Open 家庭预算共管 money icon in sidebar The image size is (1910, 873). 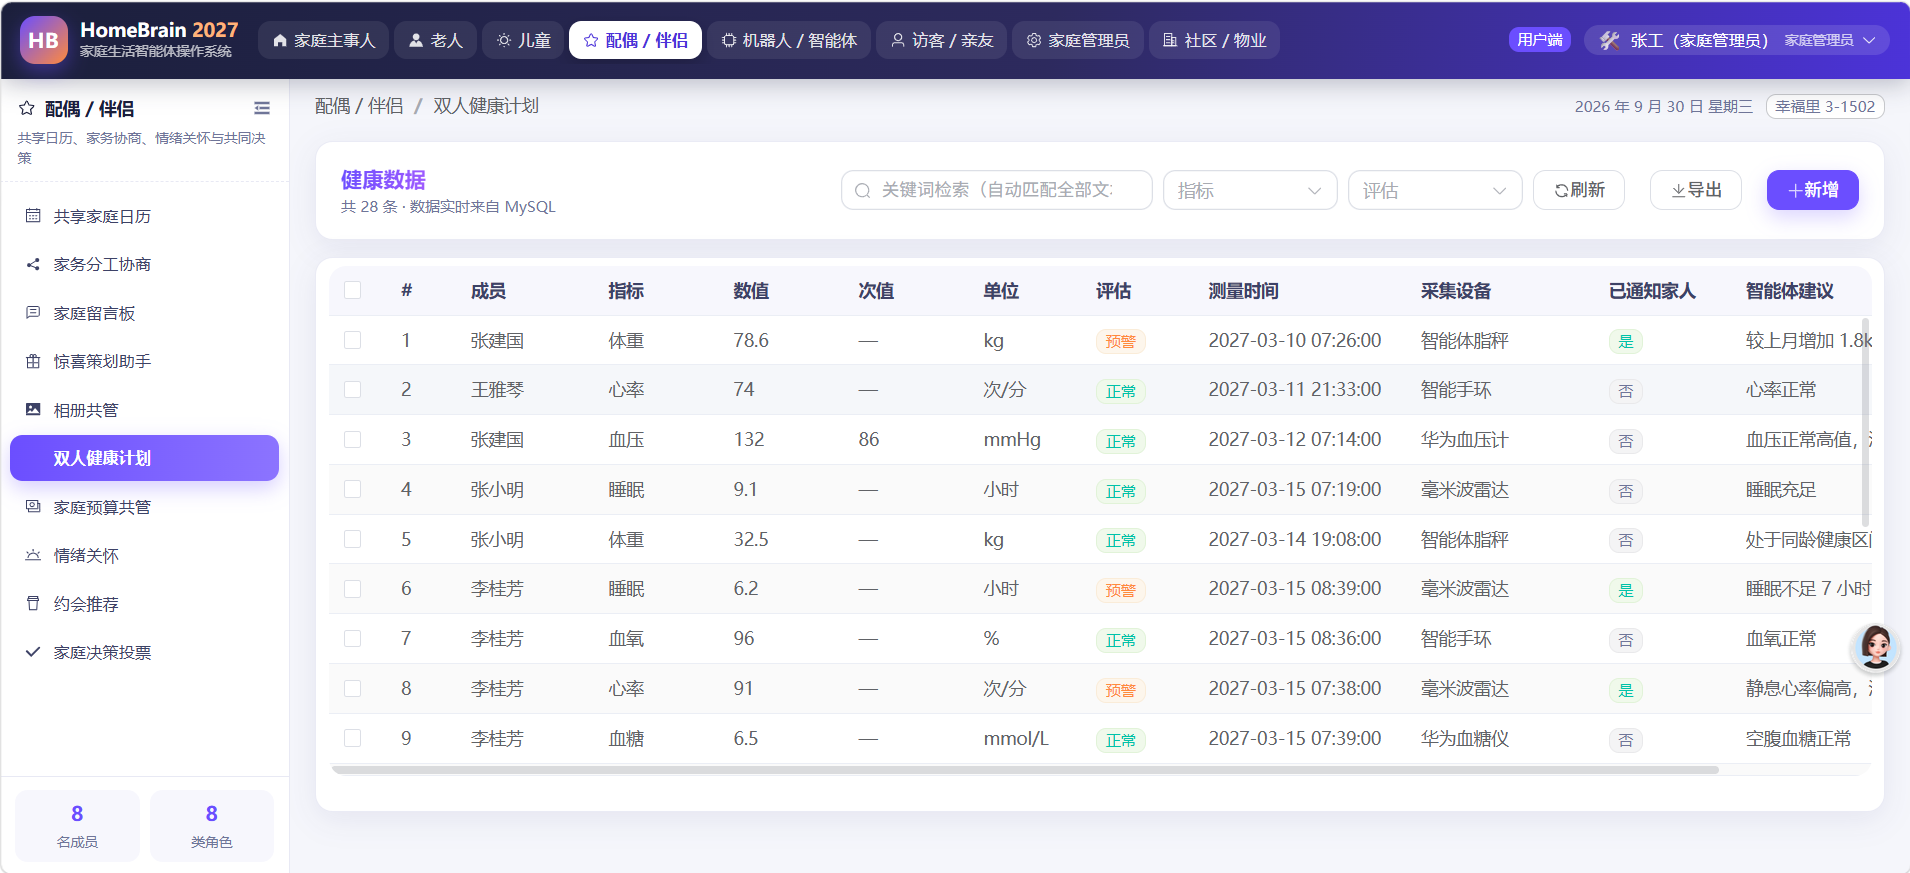(x=33, y=507)
